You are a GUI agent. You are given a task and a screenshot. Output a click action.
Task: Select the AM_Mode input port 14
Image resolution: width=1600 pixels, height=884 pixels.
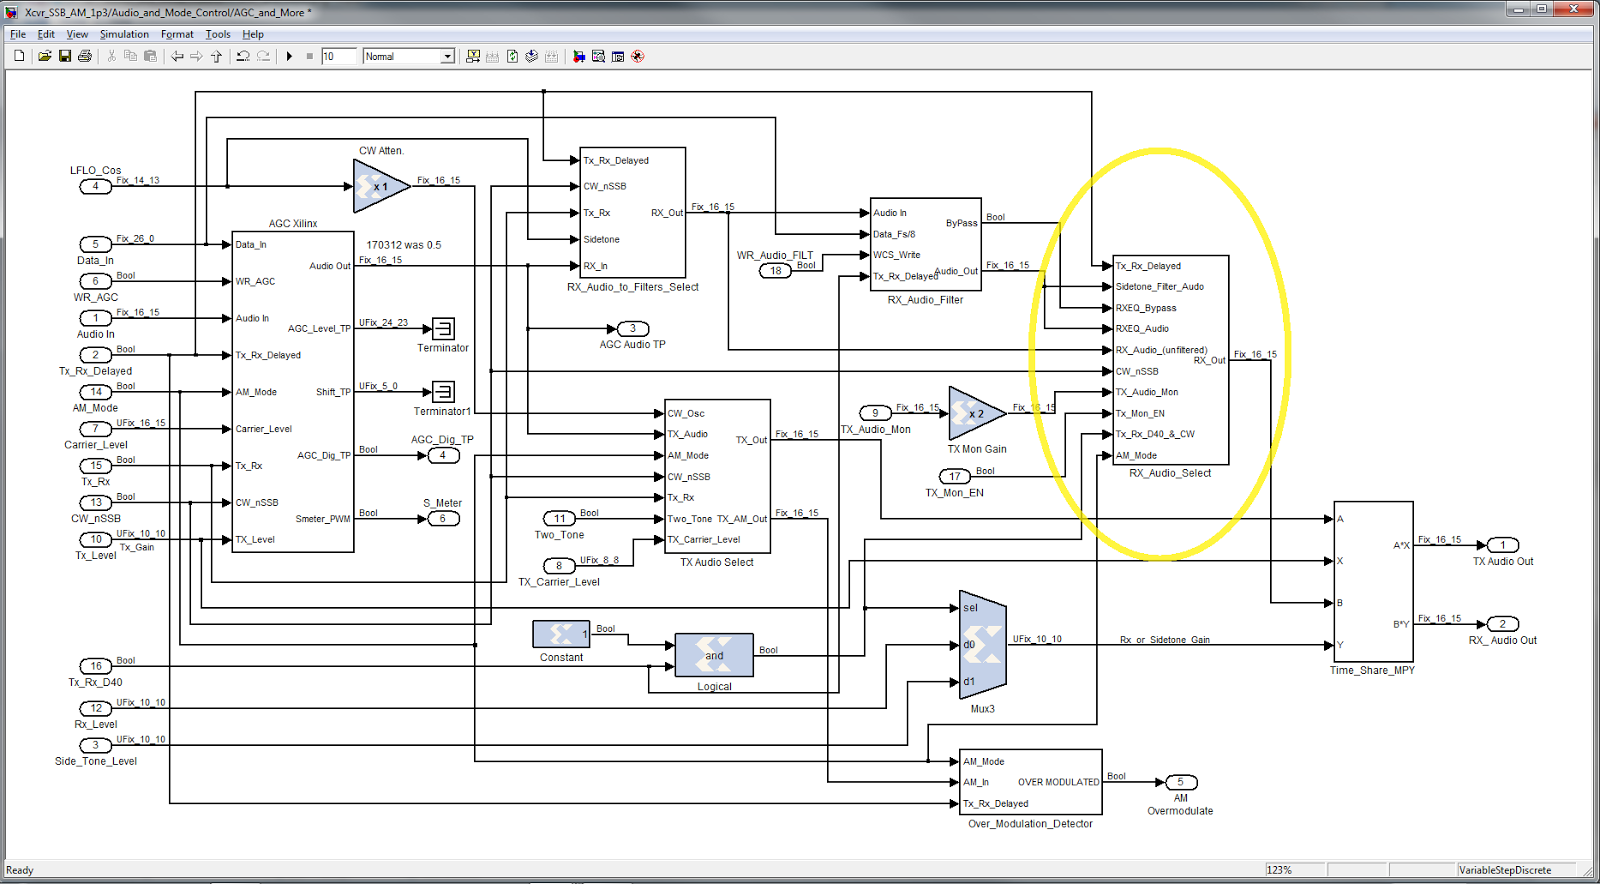coord(95,392)
